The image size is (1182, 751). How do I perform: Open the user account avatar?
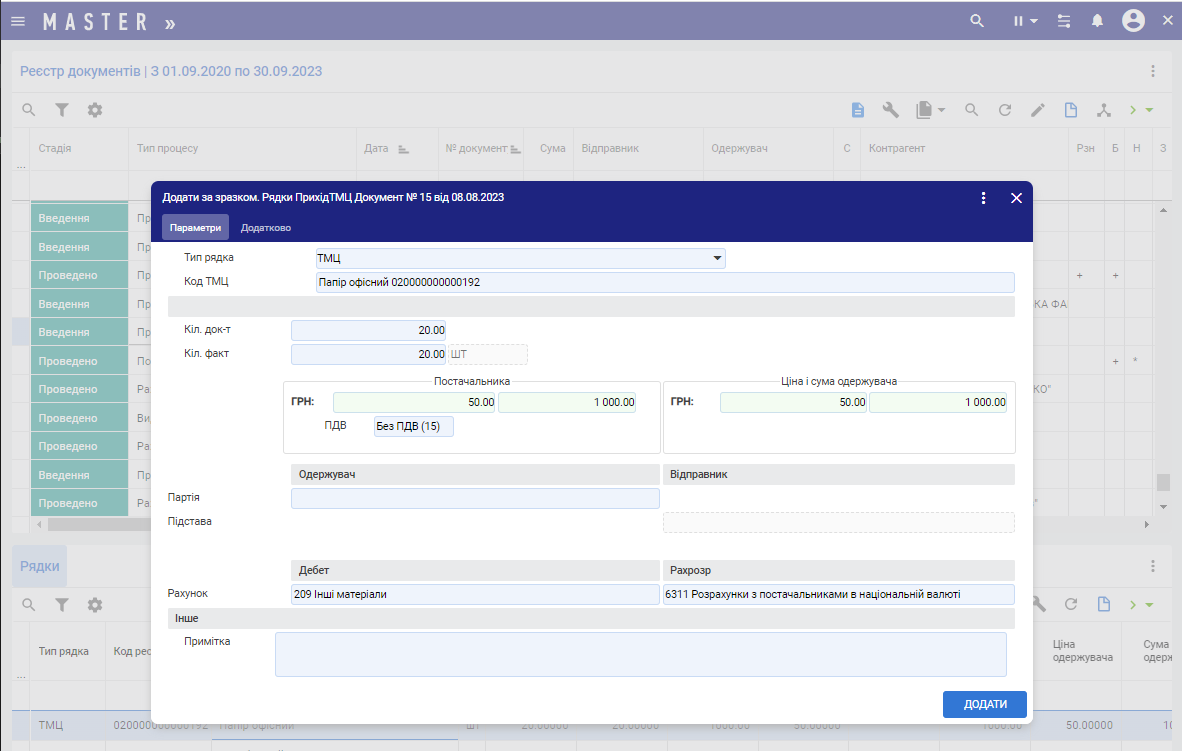tap(1133, 21)
